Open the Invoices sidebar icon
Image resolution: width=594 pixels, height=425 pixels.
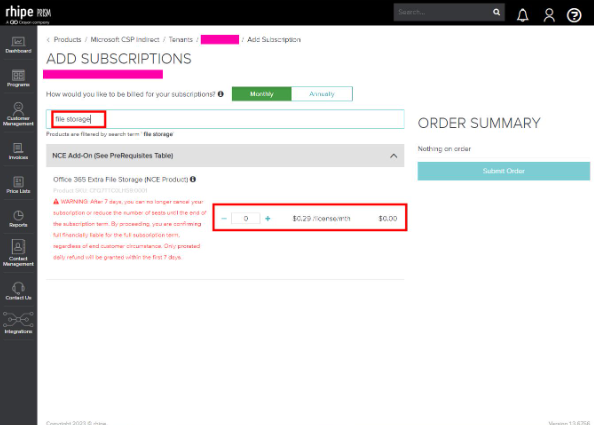coord(18,151)
